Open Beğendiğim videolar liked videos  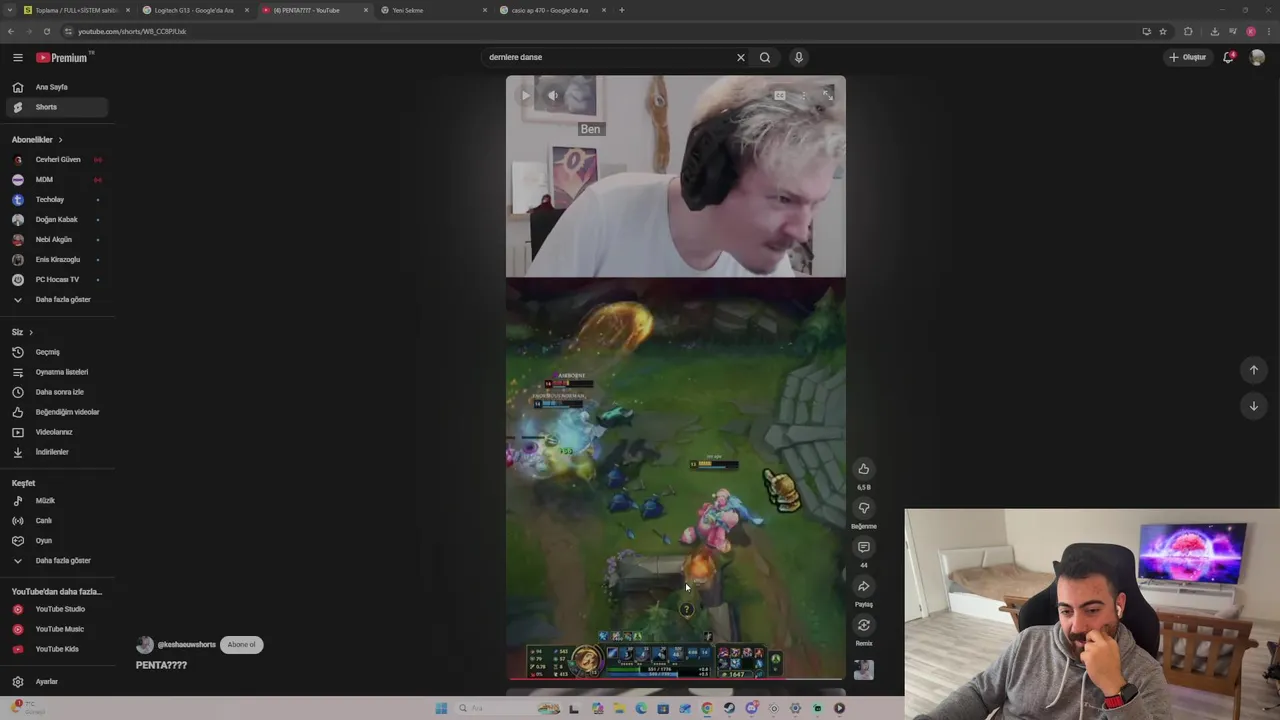[57, 412]
